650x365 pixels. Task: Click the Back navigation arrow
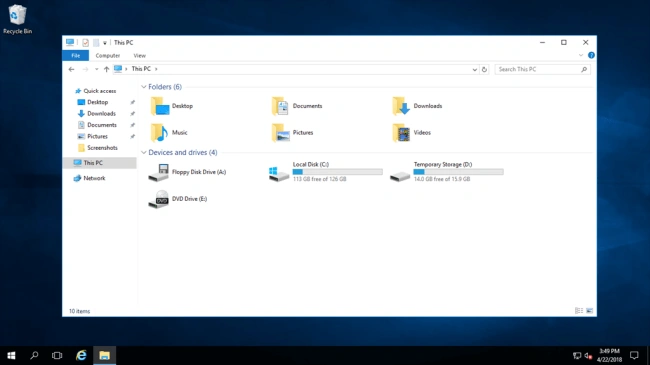(x=71, y=69)
